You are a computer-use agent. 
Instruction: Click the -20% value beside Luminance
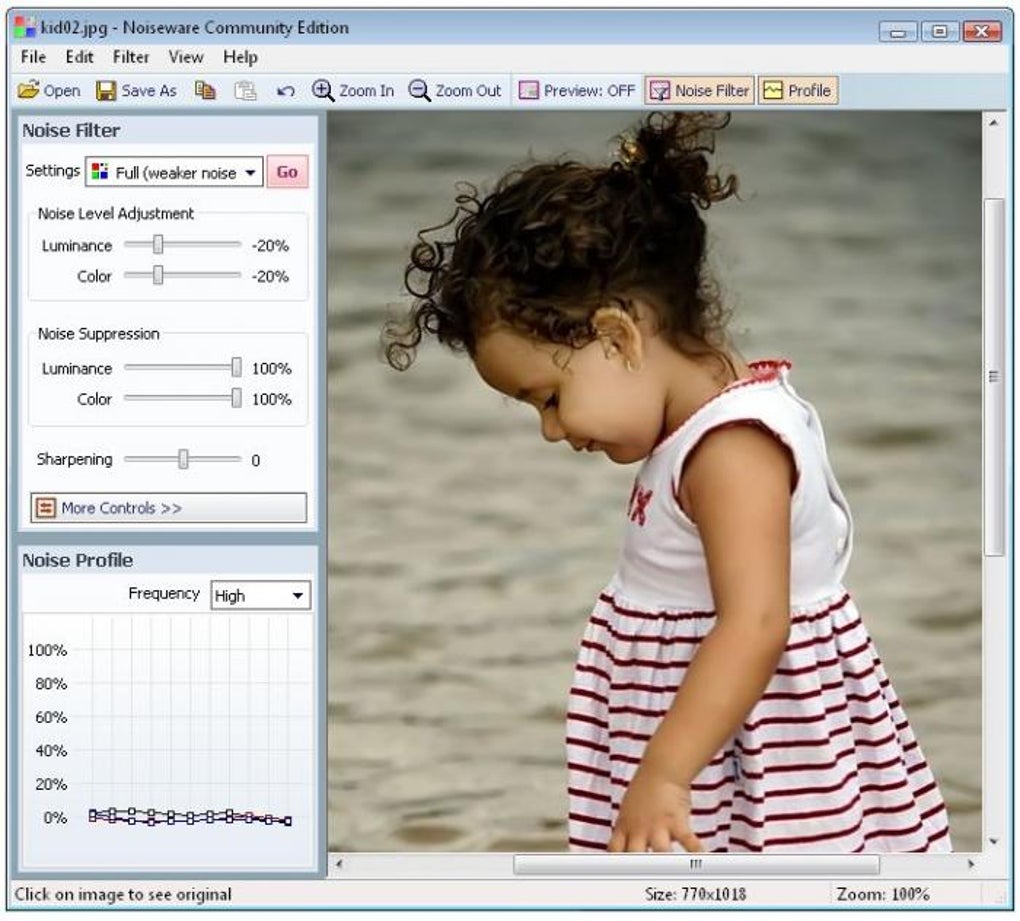(270, 246)
